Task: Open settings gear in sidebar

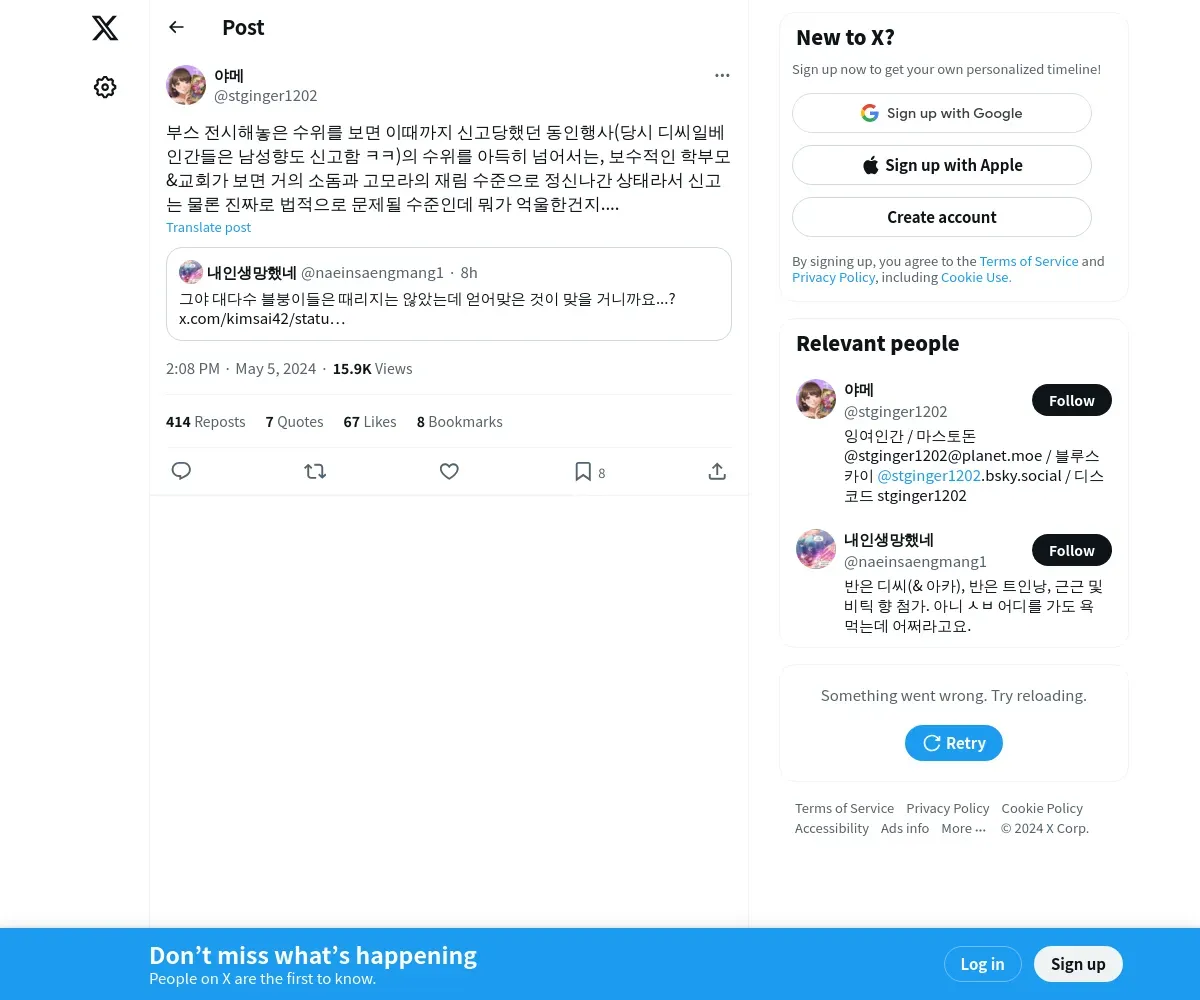Action: [x=105, y=87]
